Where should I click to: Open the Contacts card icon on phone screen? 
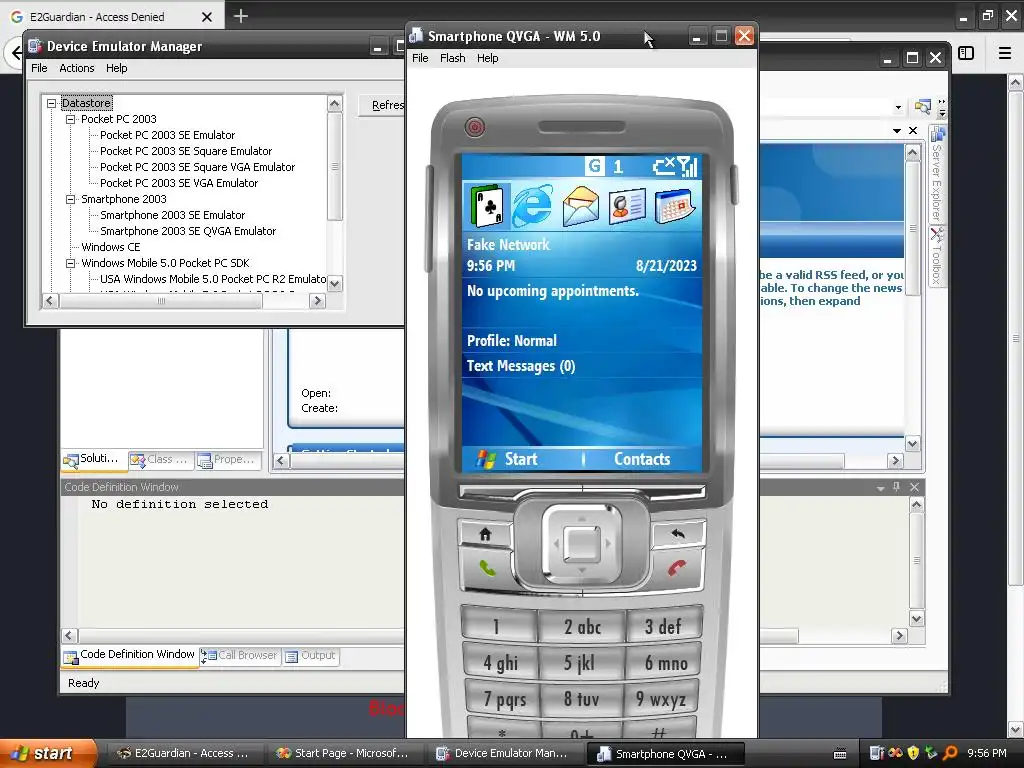[627, 206]
